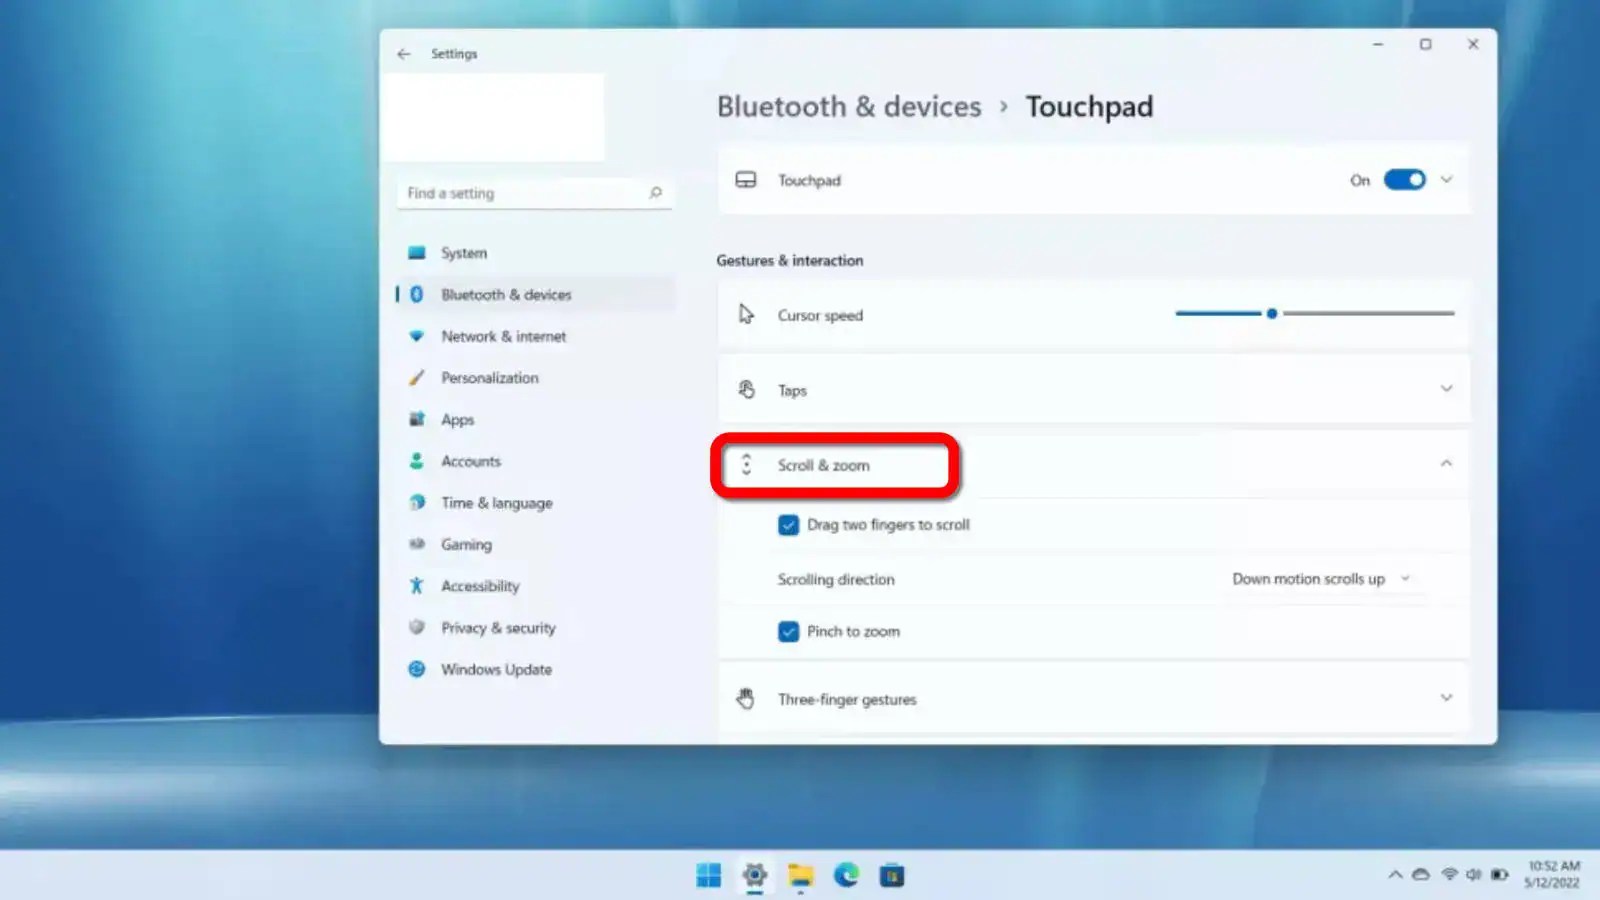Open the Gaming settings via its controller icon
Screen dimensions: 1600x900
[417, 544]
